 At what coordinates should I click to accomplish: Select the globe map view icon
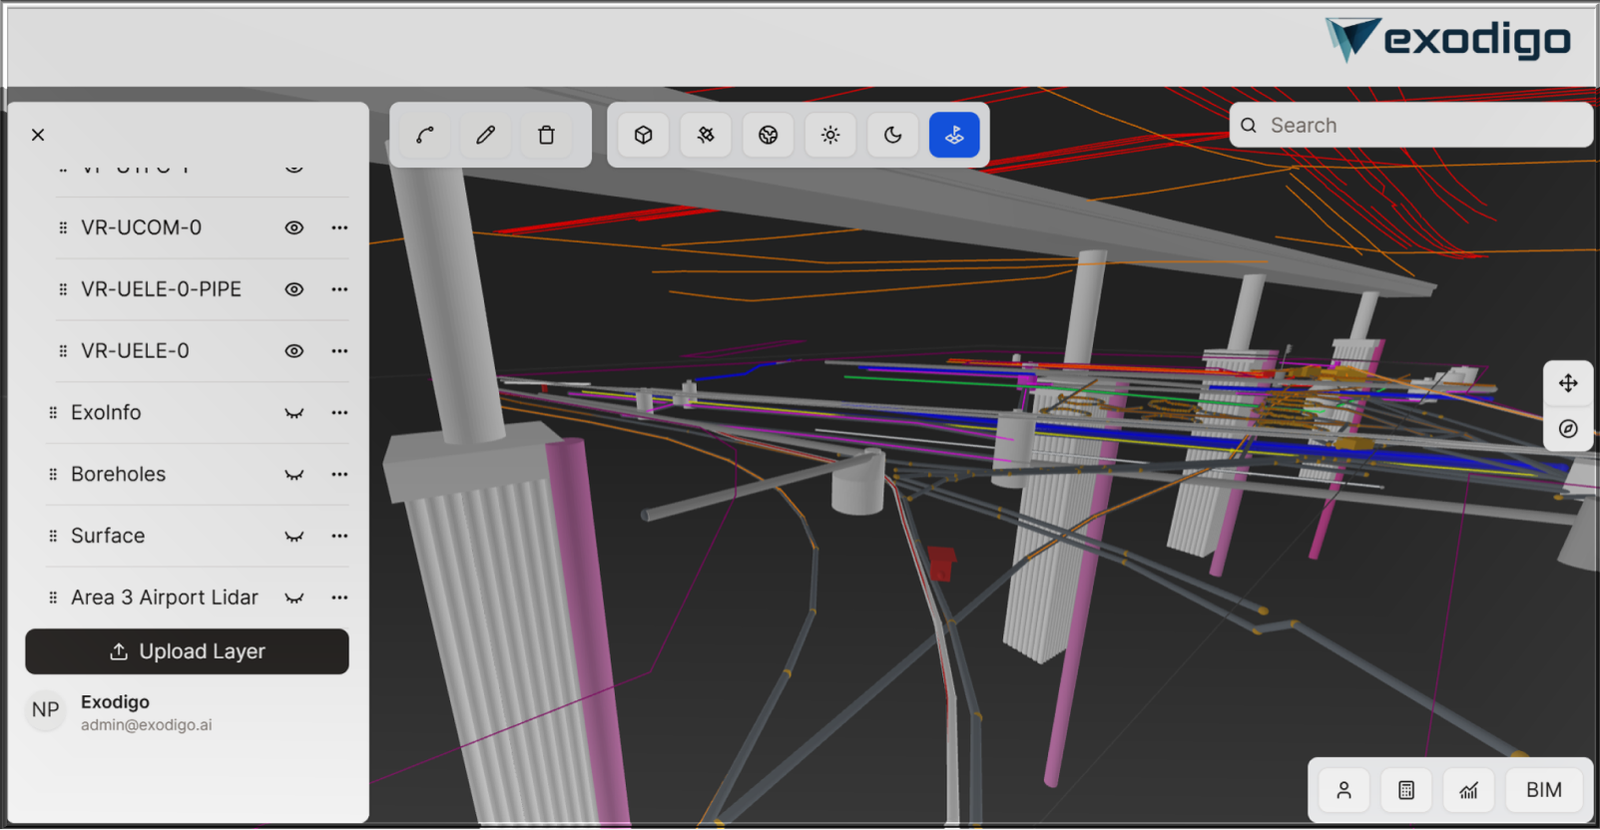pyautogui.click(x=768, y=135)
